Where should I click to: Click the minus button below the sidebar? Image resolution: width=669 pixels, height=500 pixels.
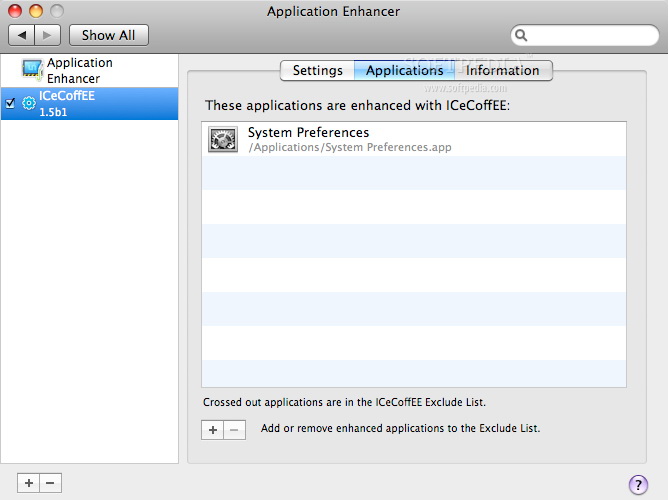click(50, 483)
